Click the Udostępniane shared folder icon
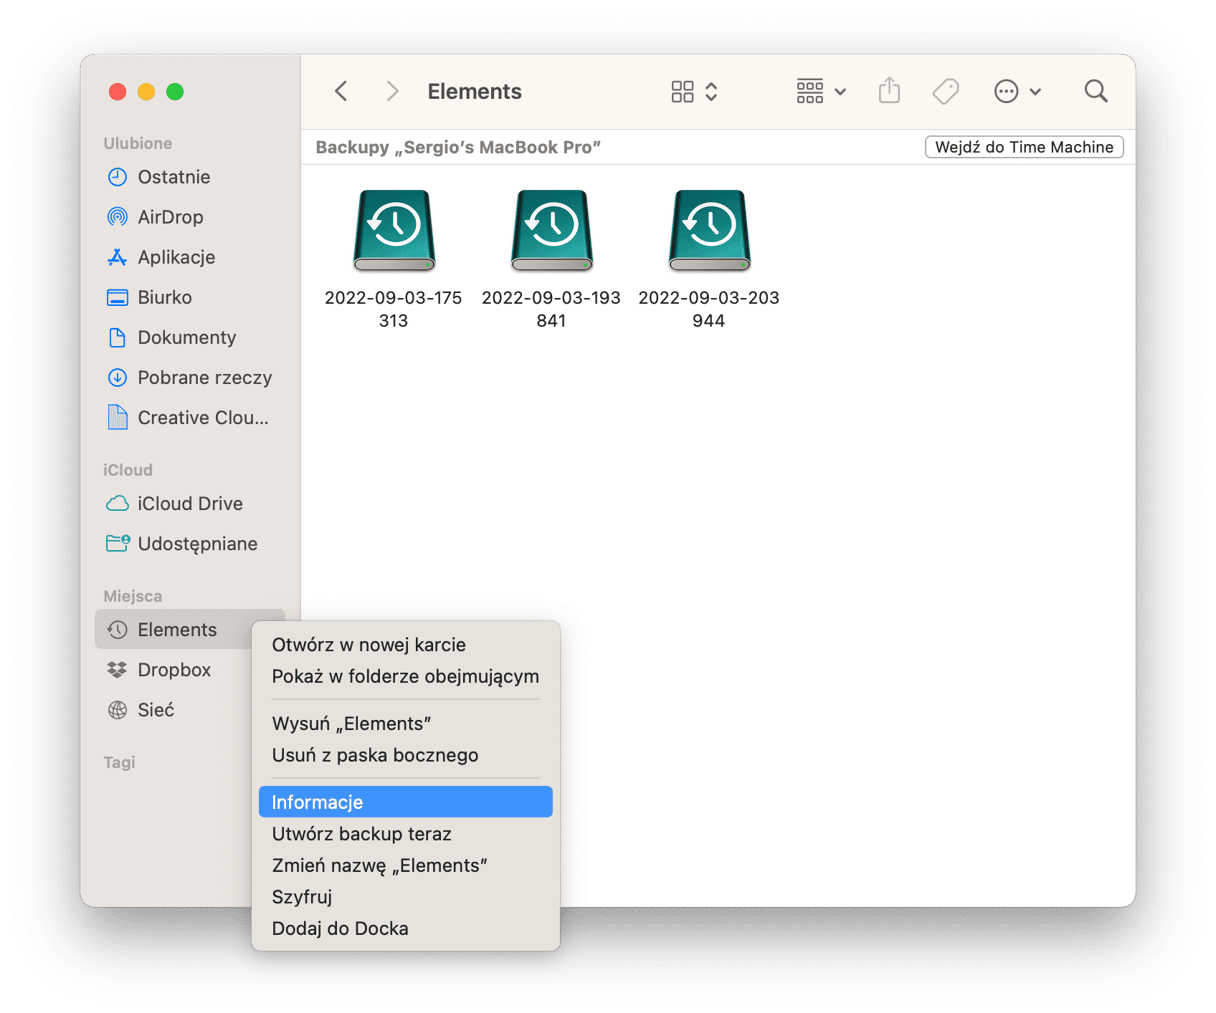 117,543
